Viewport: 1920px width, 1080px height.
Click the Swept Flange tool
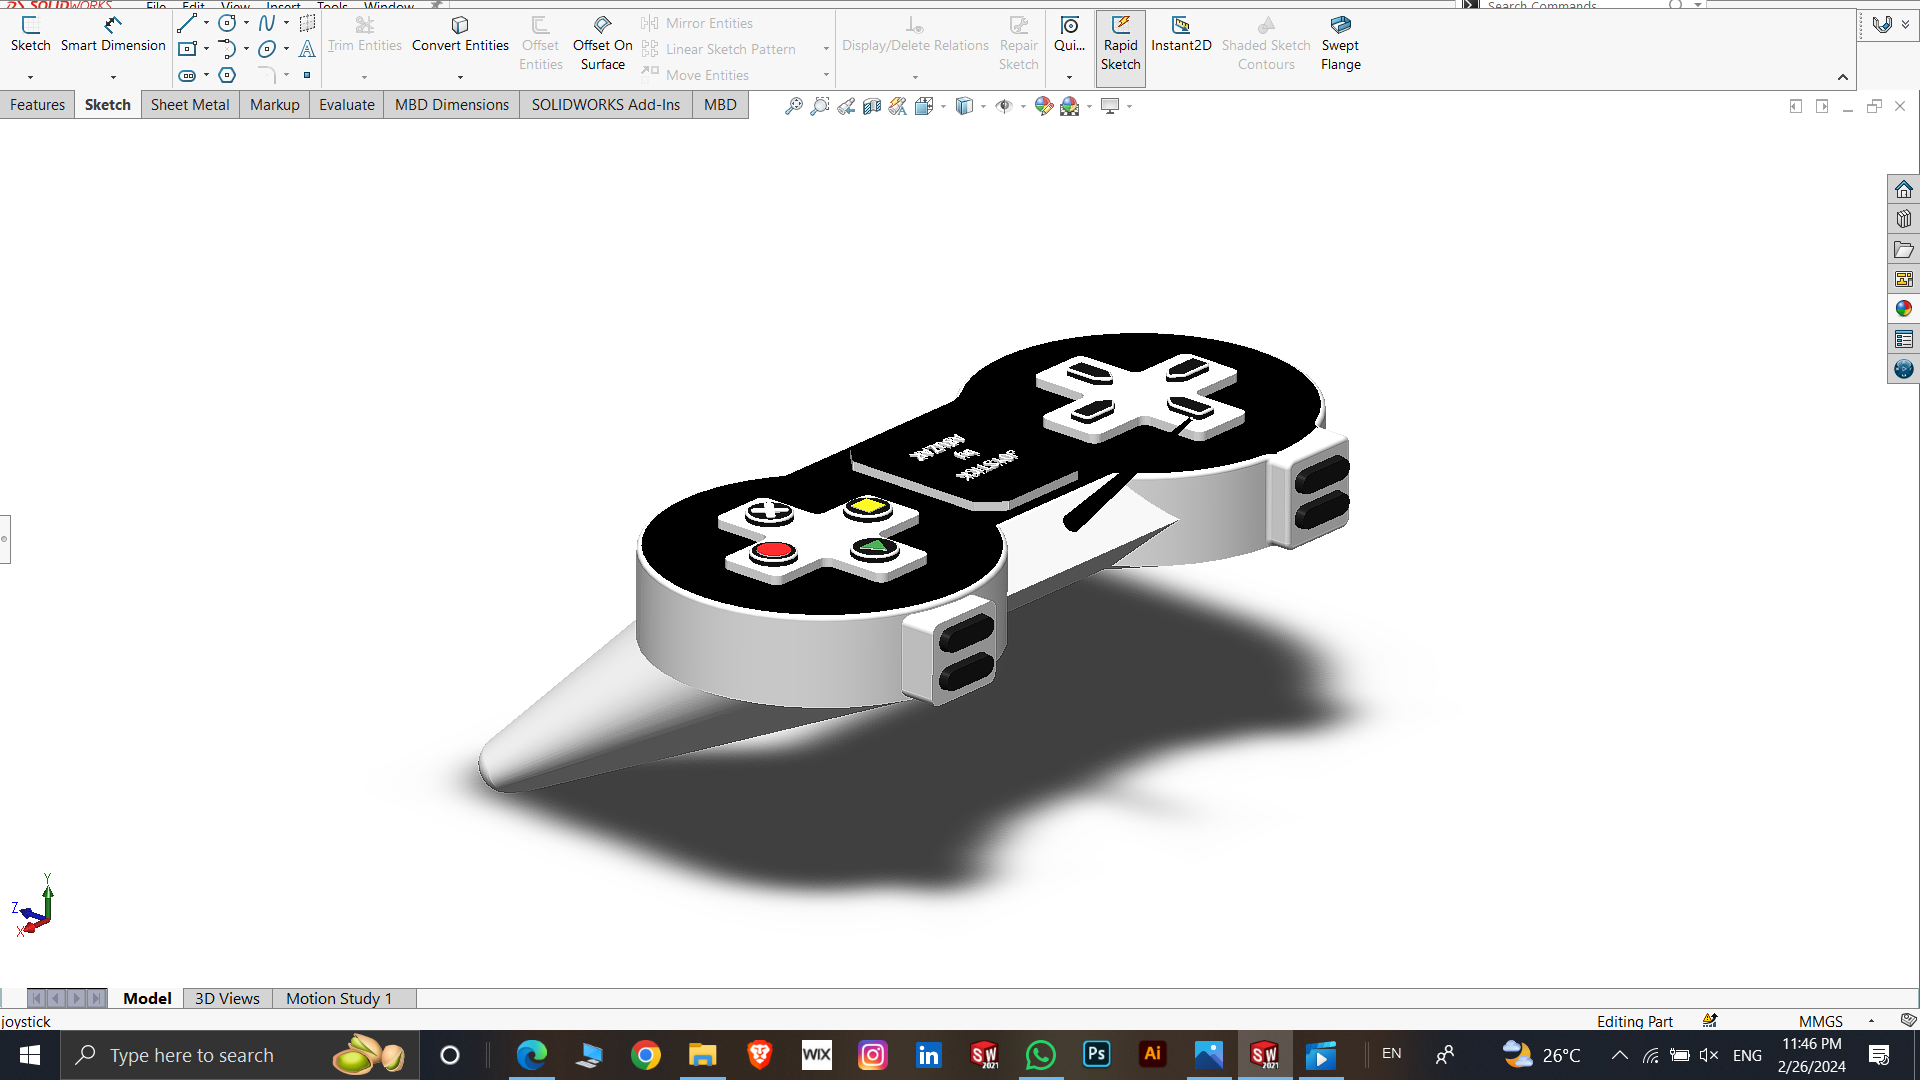point(1340,43)
